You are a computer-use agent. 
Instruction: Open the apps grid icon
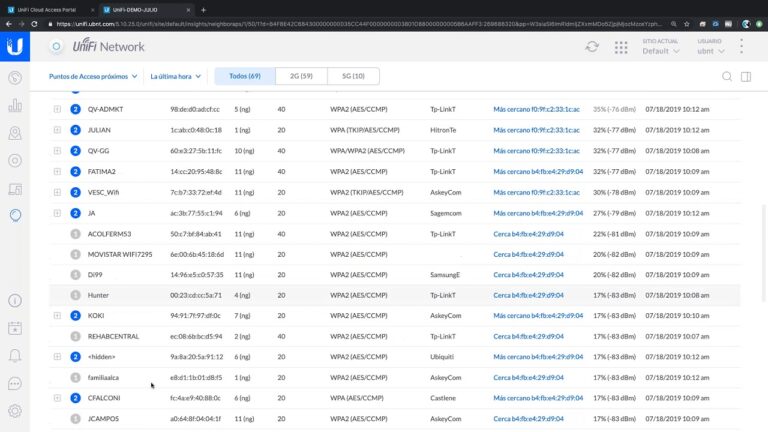coord(621,47)
